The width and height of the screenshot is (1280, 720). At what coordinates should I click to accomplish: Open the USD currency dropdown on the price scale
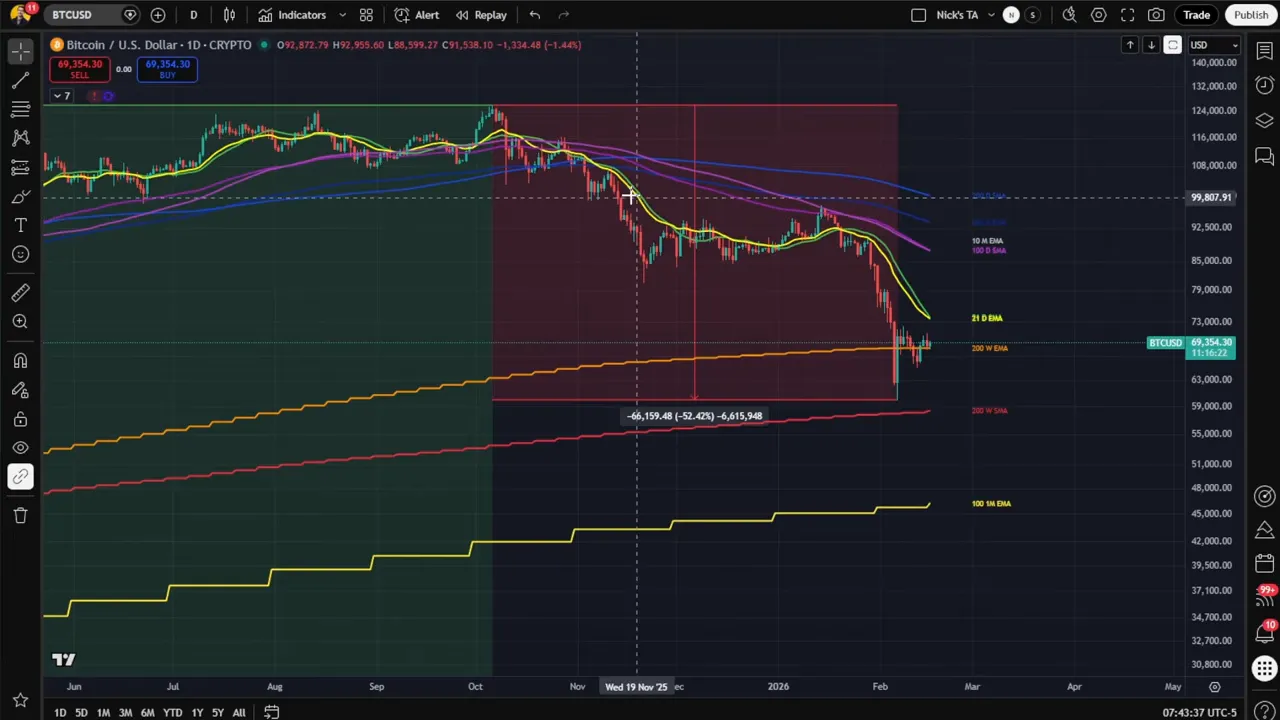(x=1213, y=44)
